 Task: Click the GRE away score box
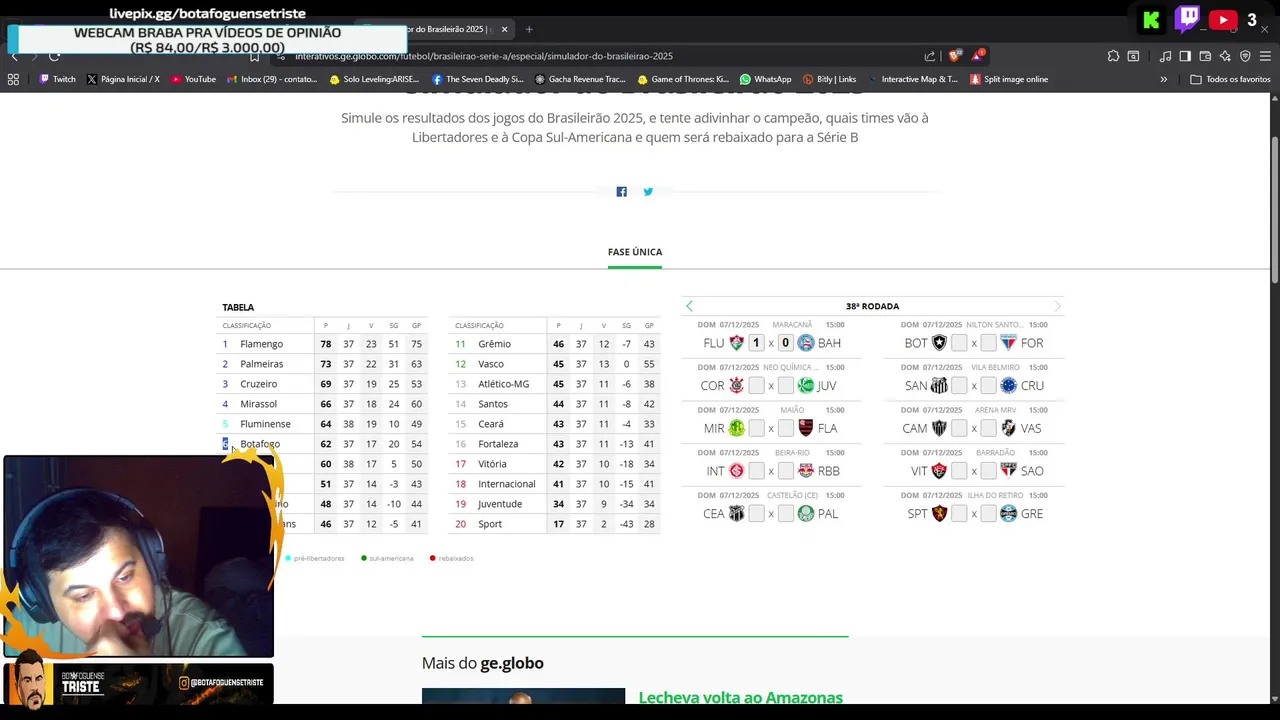(988, 514)
